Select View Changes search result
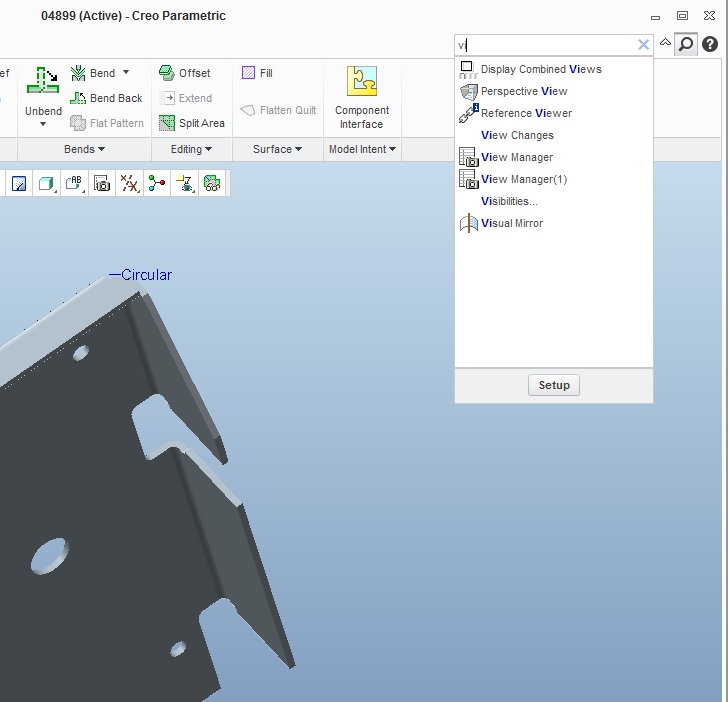Viewport: 728px width, 702px height. 553,135
